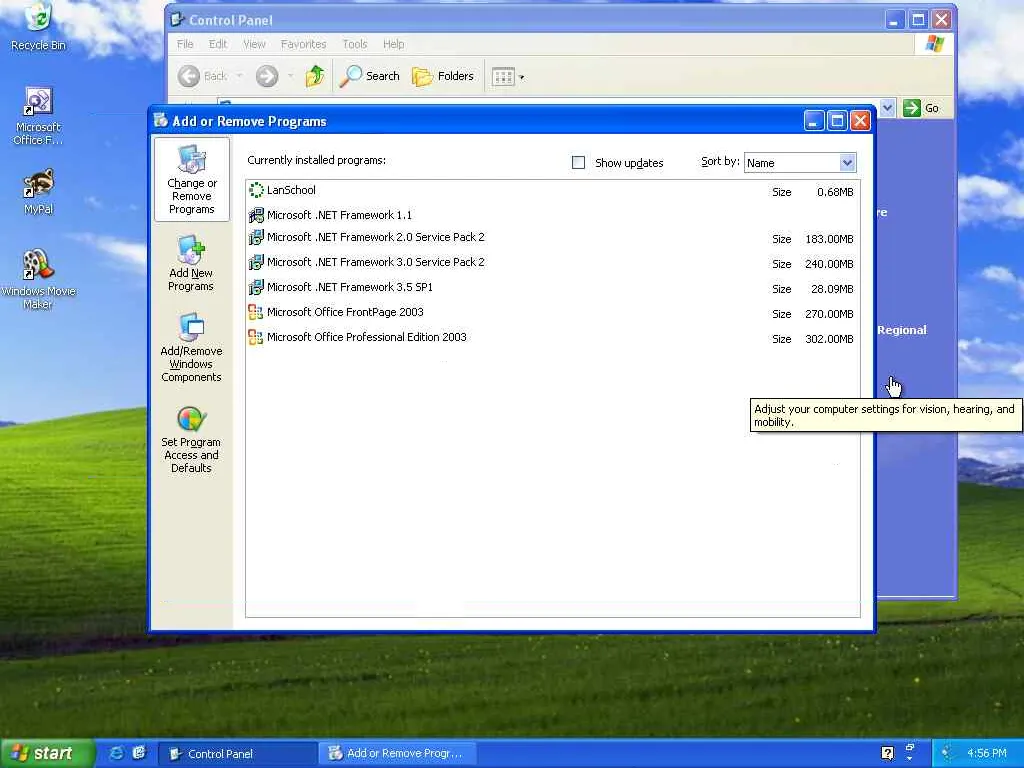Open the Edit menu in Control Panel
The height and width of the screenshot is (768, 1024).
click(217, 44)
